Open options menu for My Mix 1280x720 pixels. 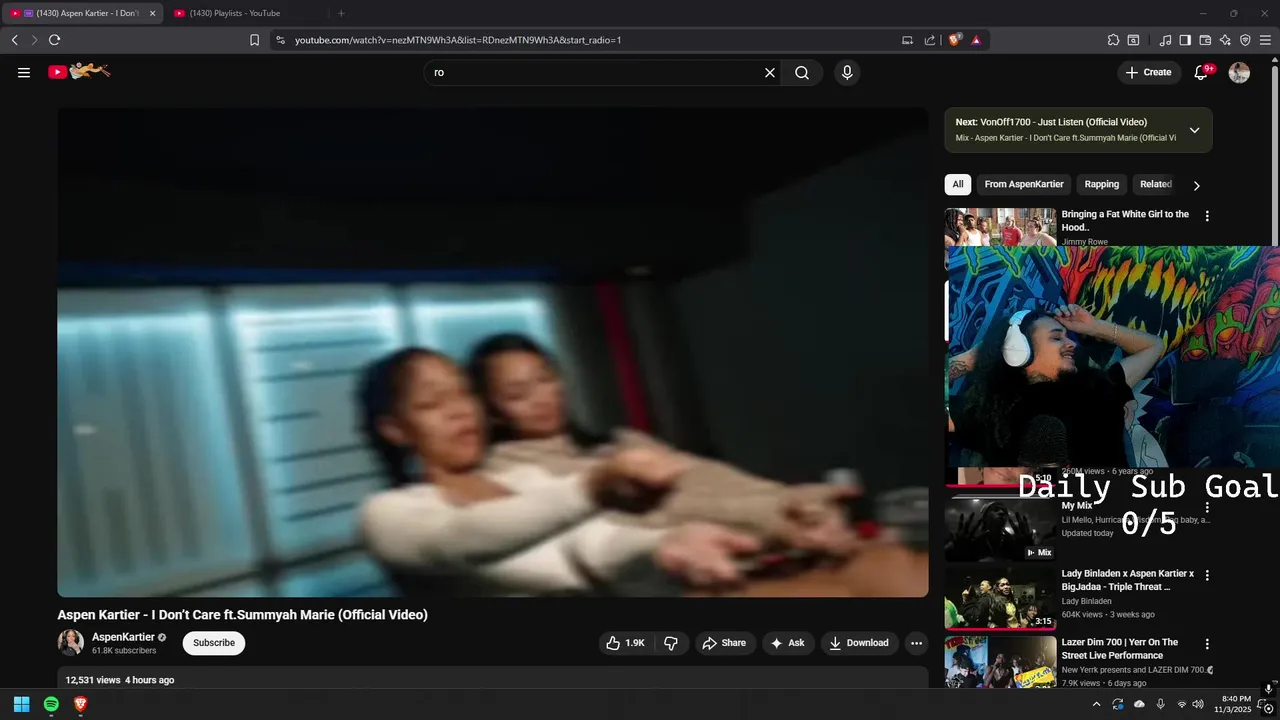coord(1207,508)
